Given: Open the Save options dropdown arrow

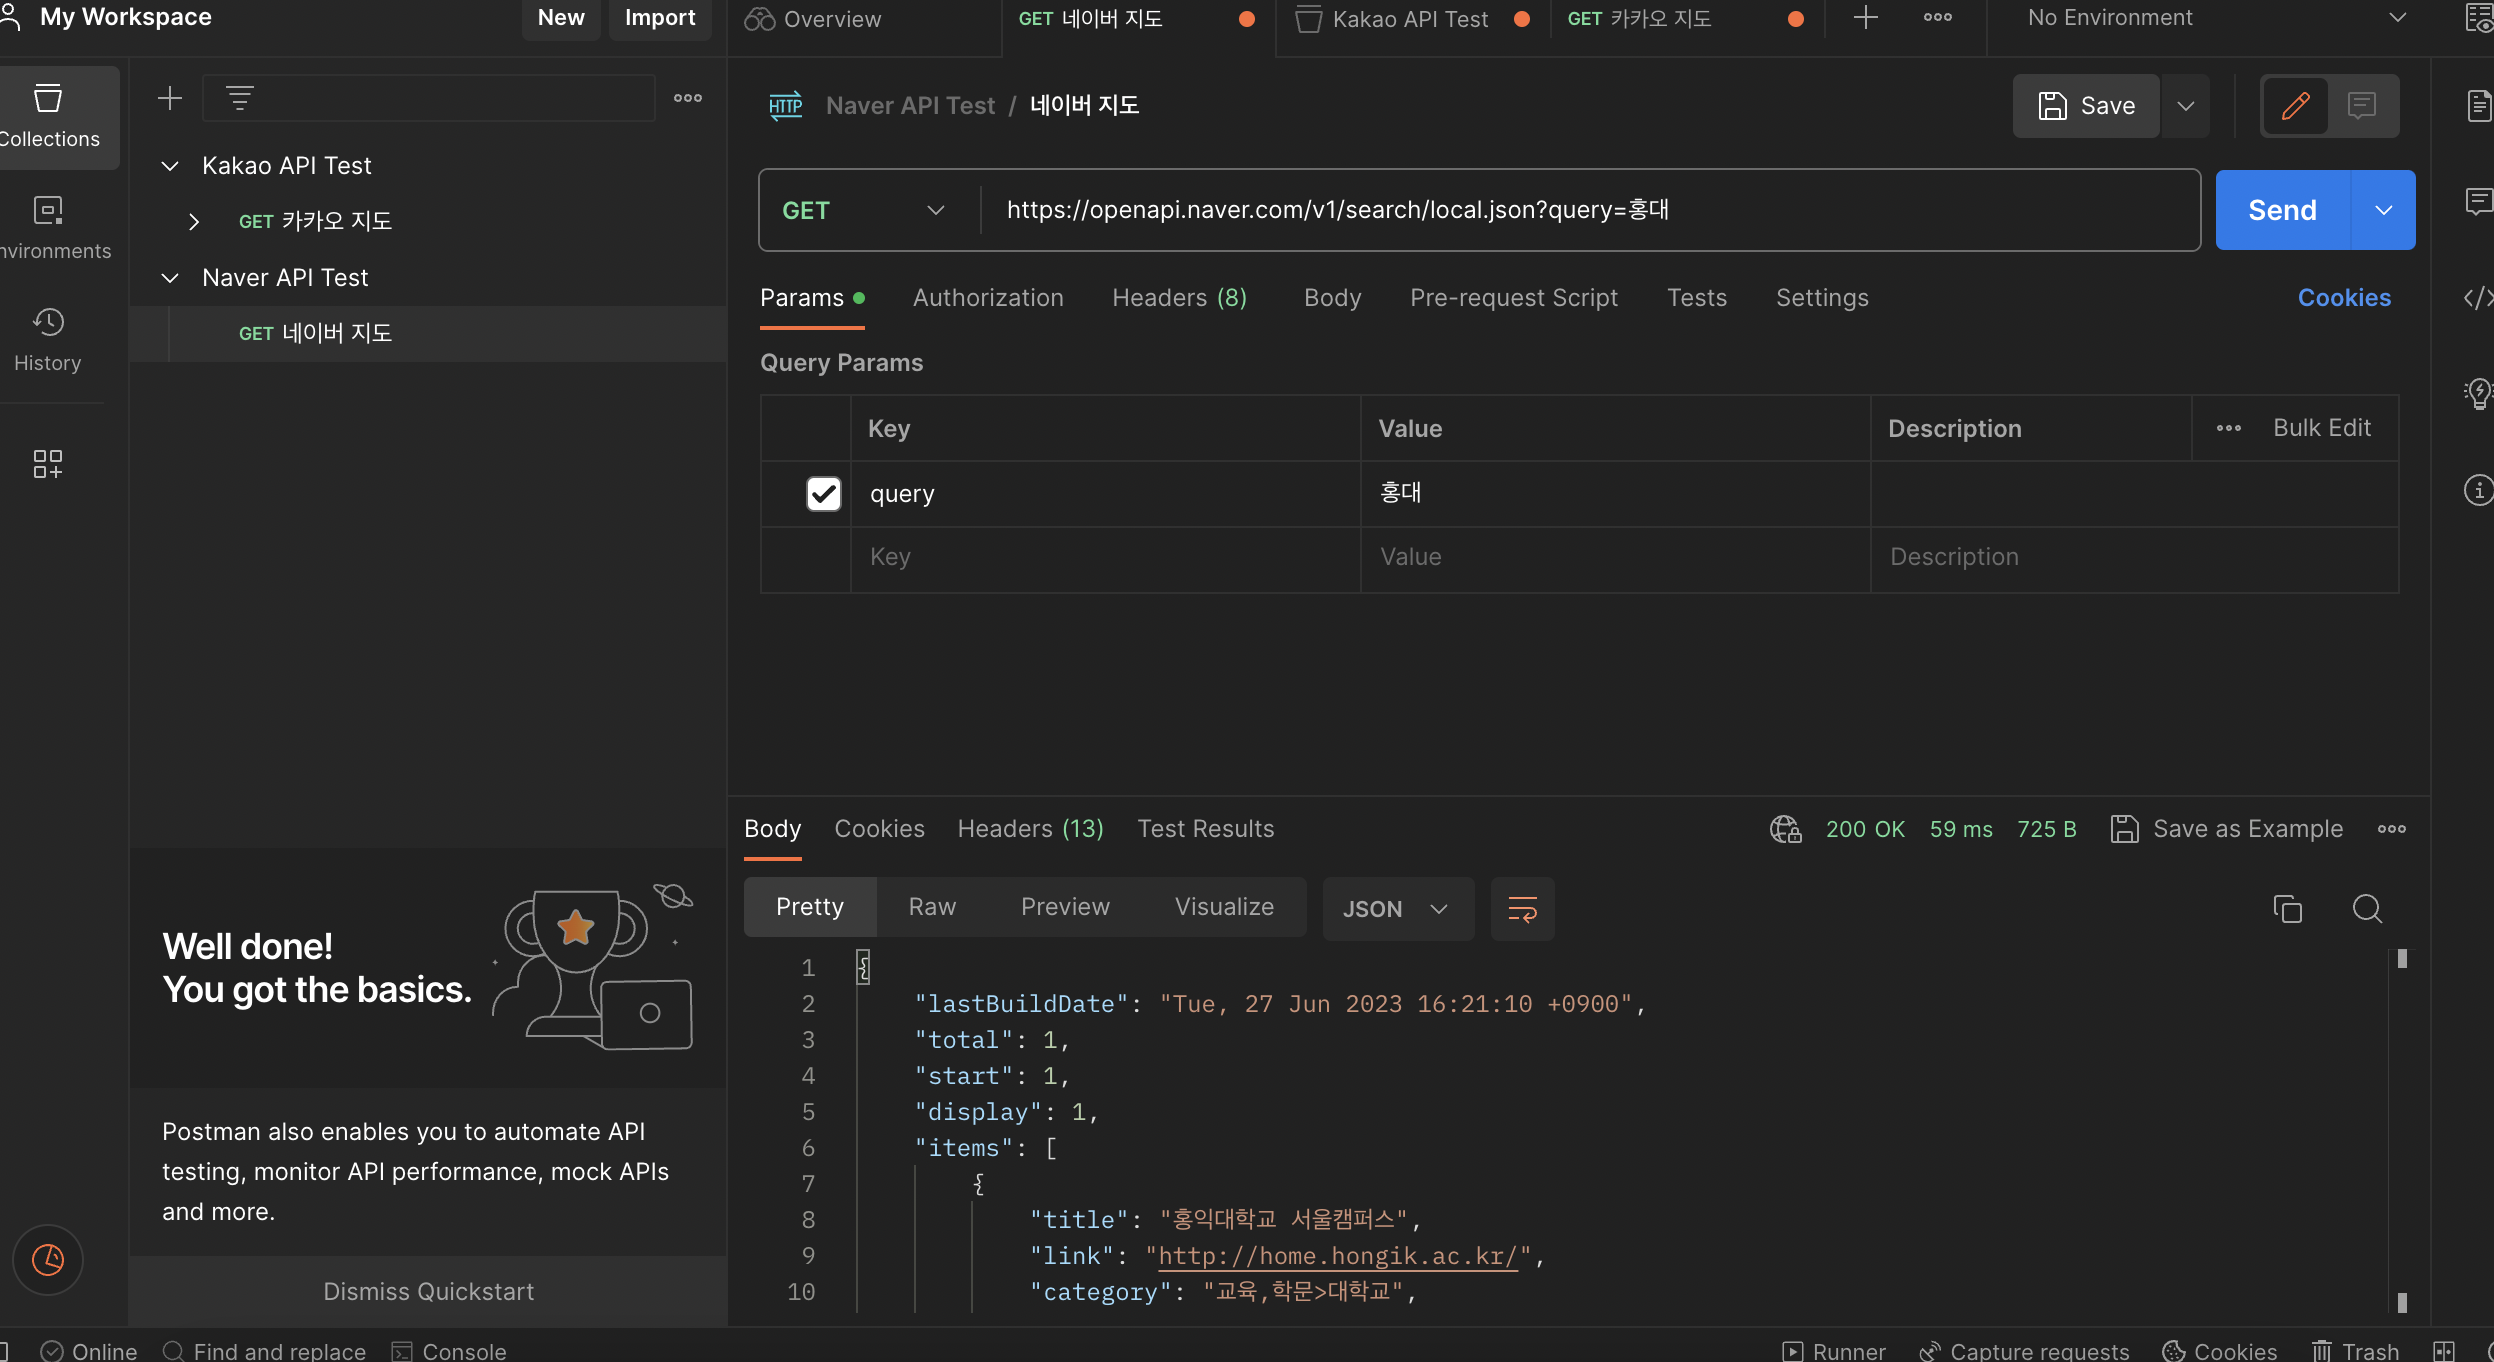Looking at the screenshot, I should [x=2186, y=105].
